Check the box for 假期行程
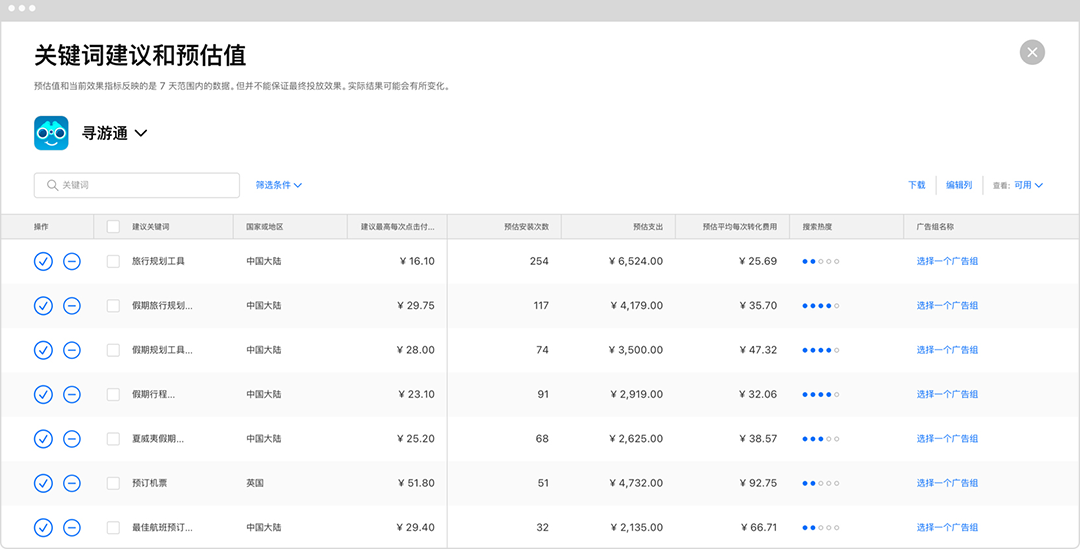The width and height of the screenshot is (1080, 556). tap(114, 394)
